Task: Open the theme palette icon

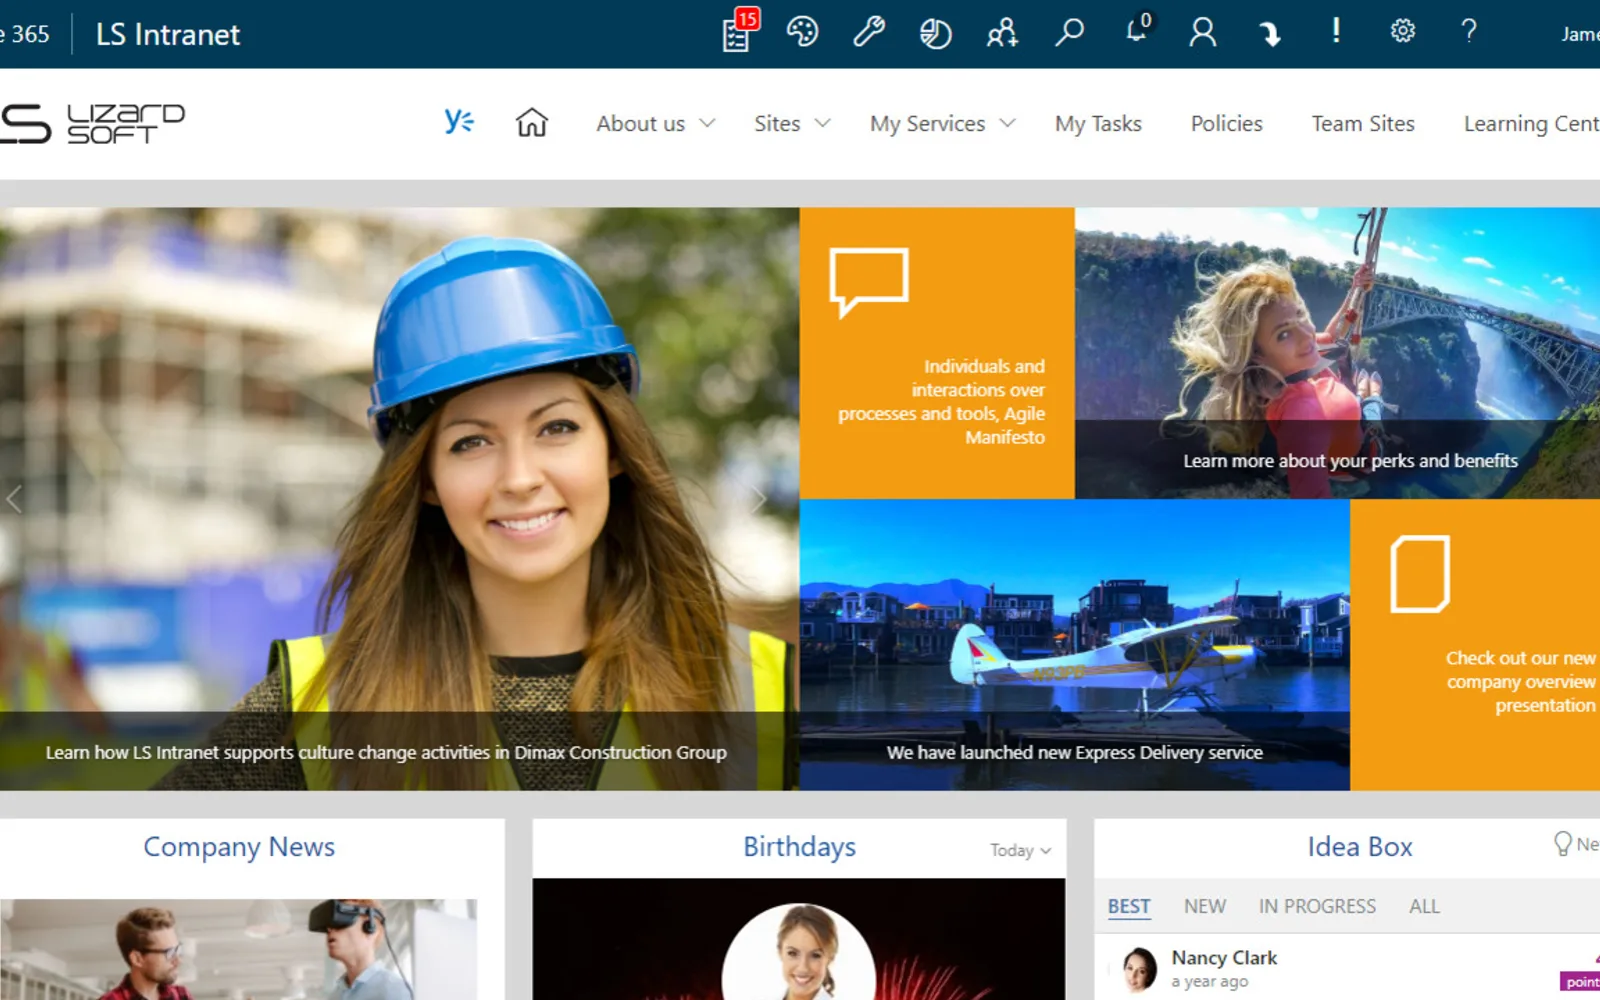Action: (802, 33)
